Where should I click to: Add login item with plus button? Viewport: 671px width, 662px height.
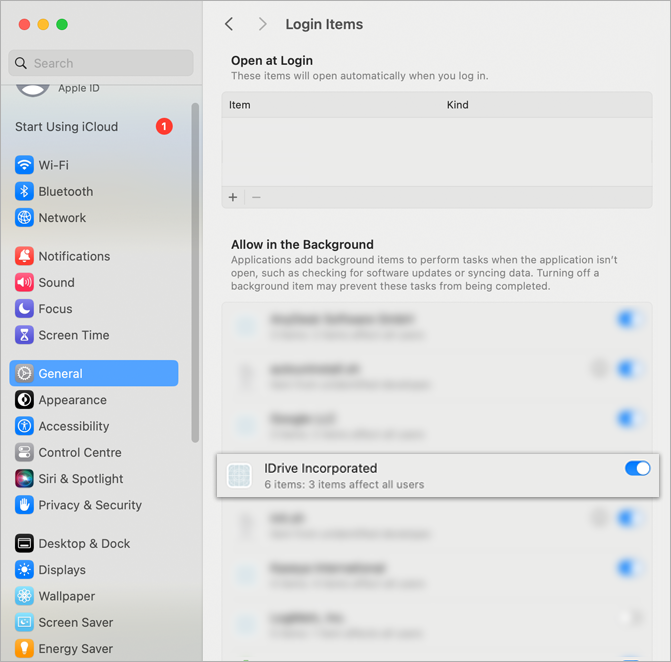pos(233,197)
